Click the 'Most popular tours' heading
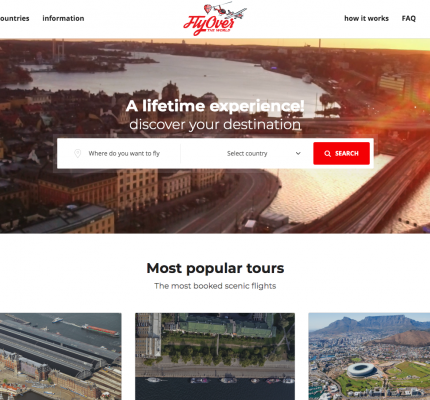The image size is (430, 400). click(215, 268)
